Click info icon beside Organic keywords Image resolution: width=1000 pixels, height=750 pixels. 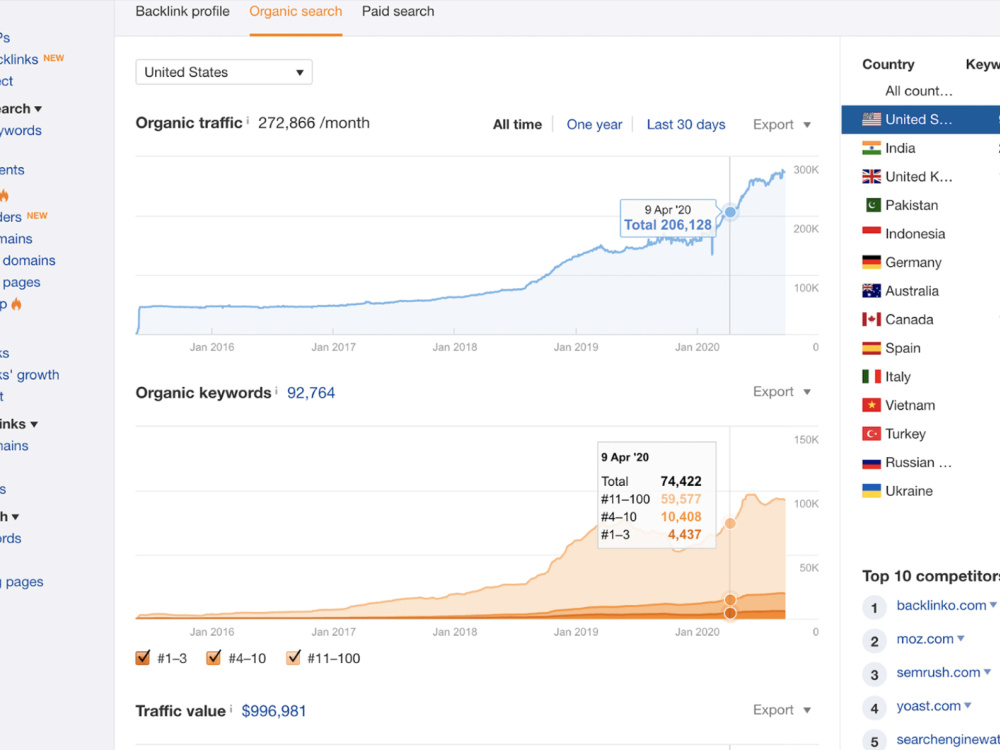point(276,390)
